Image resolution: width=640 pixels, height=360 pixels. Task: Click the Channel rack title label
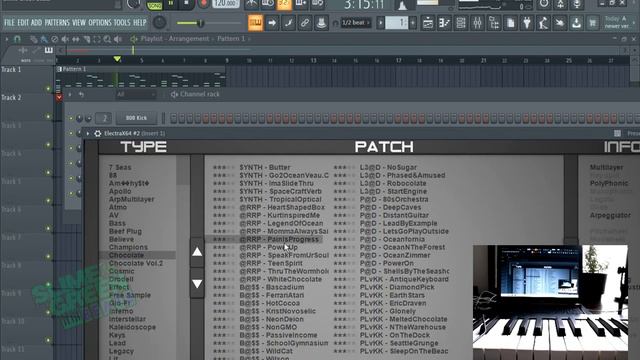click(200, 94)
